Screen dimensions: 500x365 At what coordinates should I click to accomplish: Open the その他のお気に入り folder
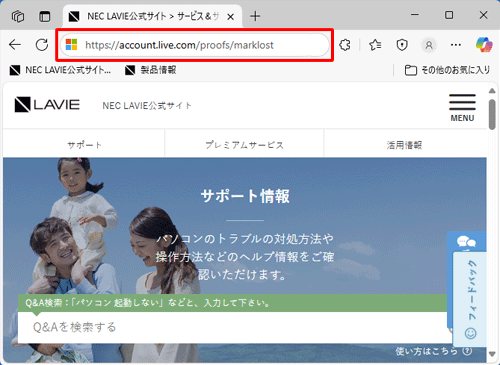tap(447, 70)
